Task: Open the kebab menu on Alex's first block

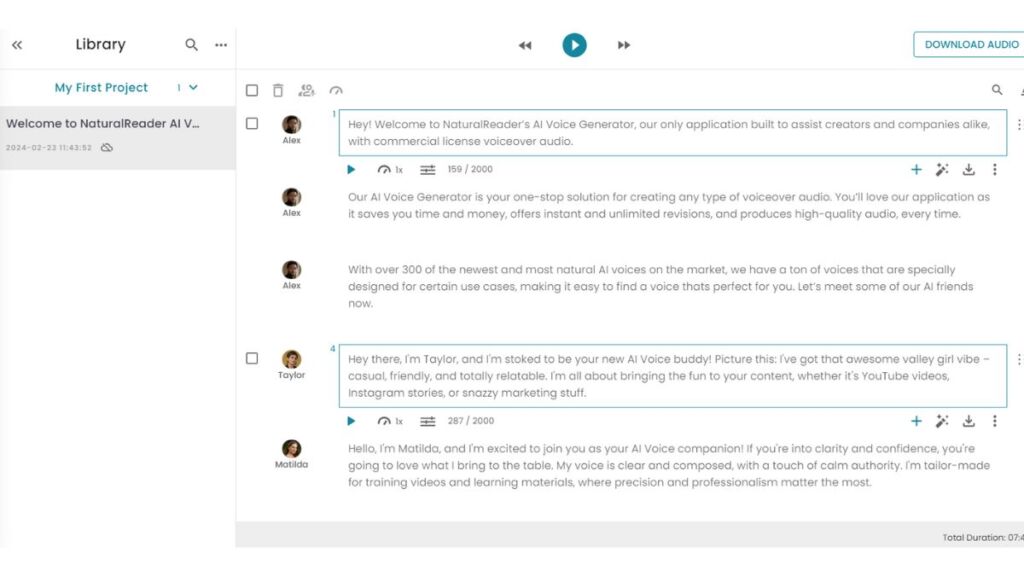Action: point(1018,123)
